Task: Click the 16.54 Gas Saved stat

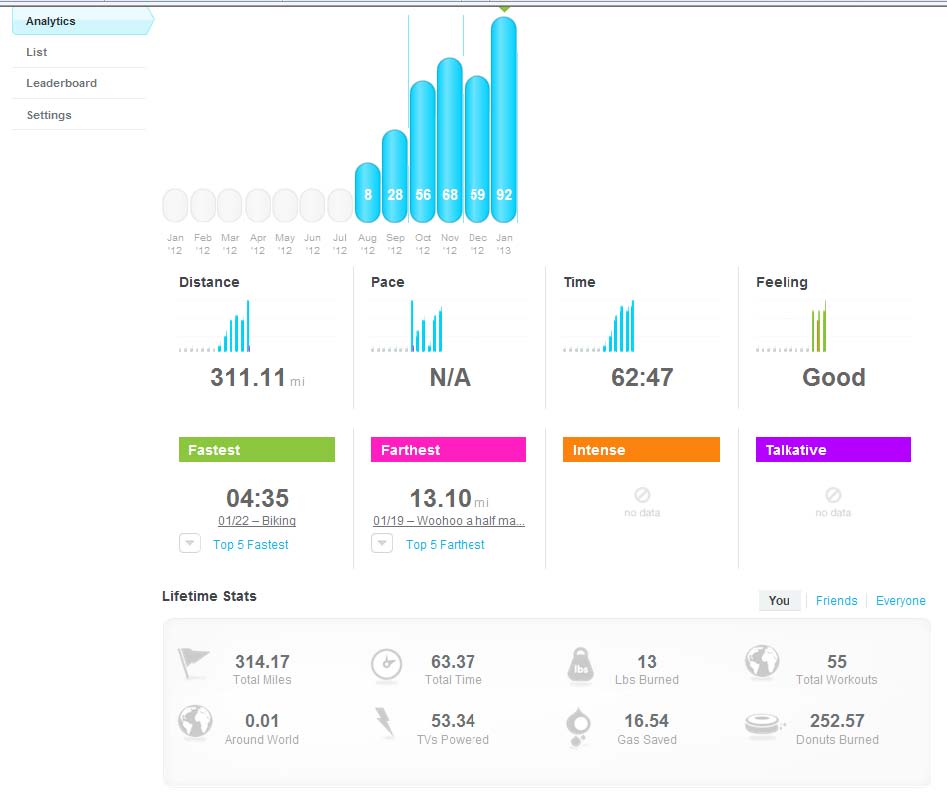Action: click(x=646, y=721)
